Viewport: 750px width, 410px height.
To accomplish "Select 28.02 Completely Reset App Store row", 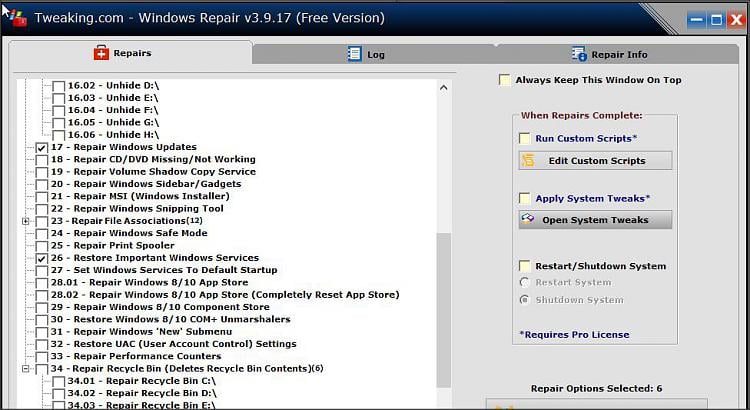I will click(x=225, y=295).
